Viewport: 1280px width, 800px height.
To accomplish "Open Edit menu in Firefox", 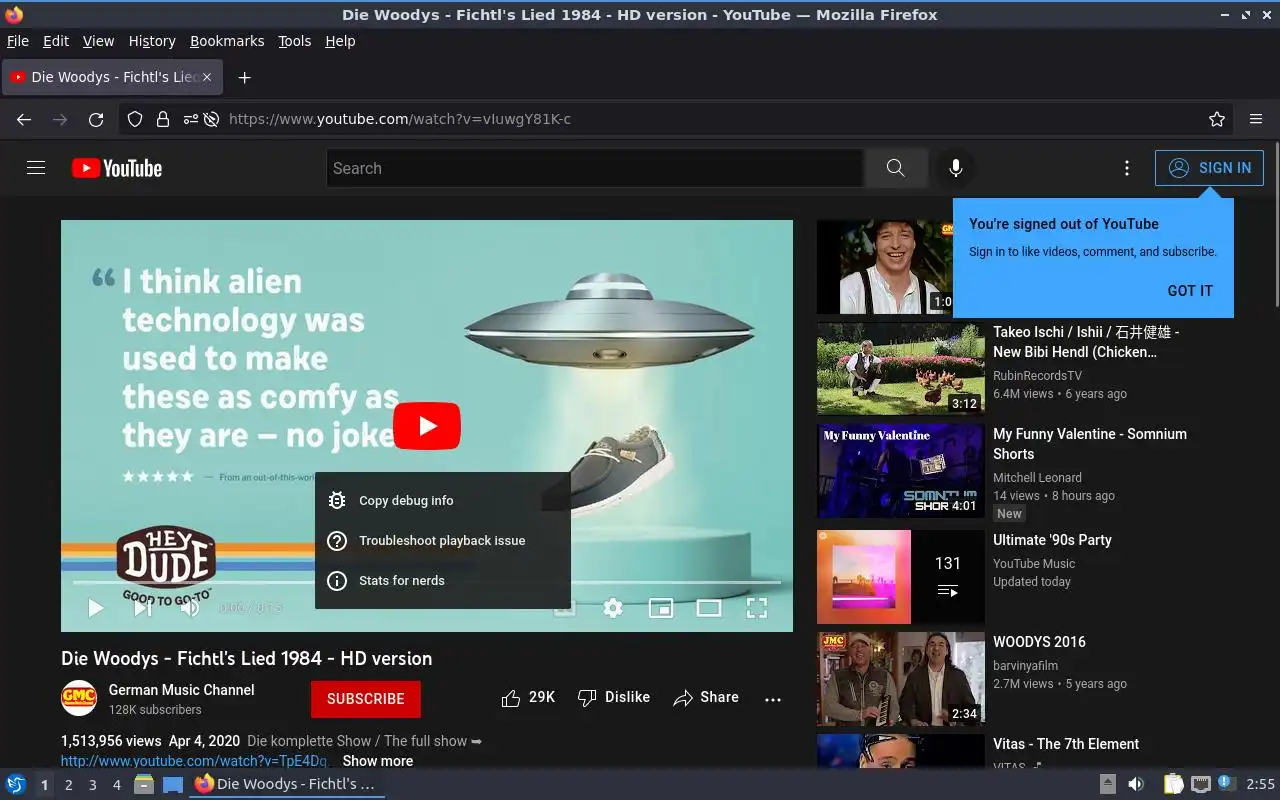I will [x=56, y=41].
